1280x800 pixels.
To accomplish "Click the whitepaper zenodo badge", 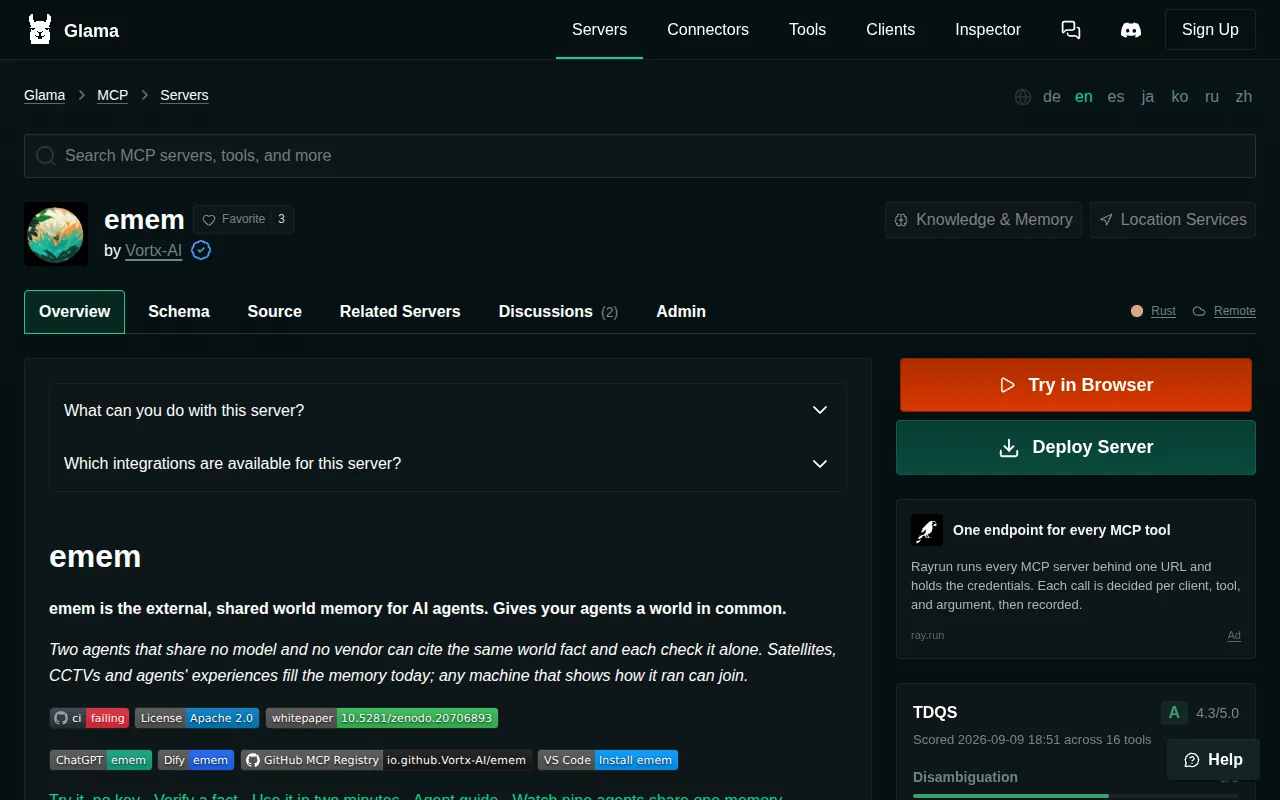I will (x=382, y=718).
